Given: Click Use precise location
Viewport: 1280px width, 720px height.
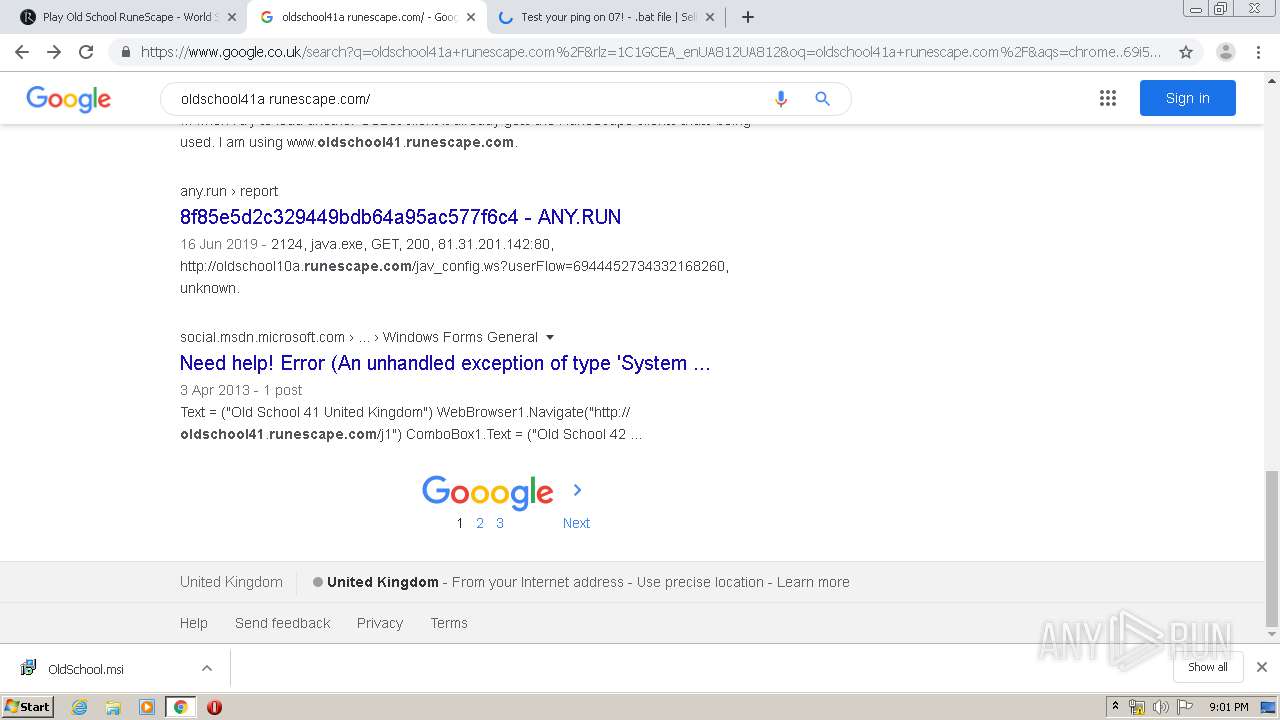Looking at the screenshot, I should tap(700, 582).
